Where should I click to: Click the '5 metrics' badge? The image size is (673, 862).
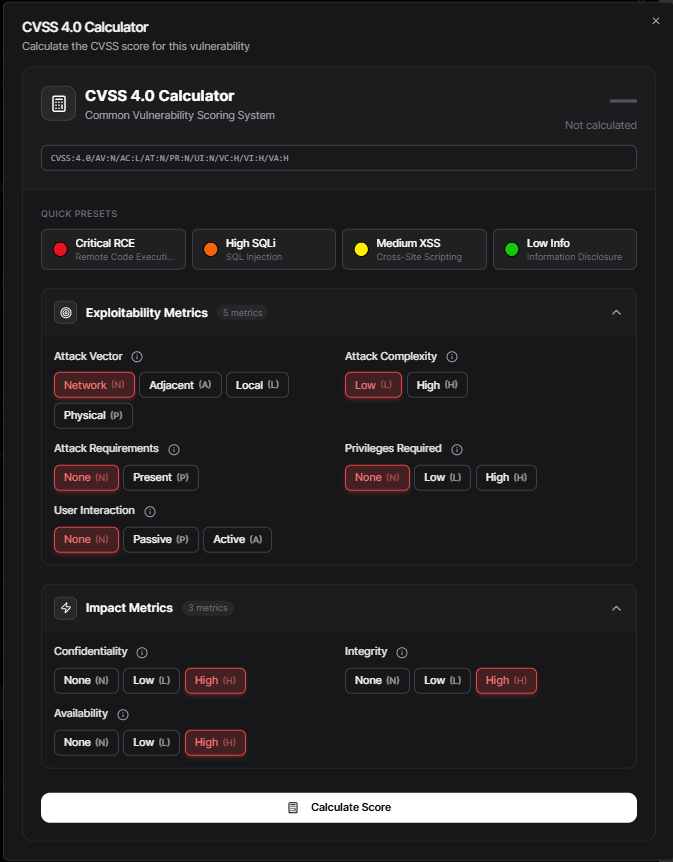pyautogui.click(x=242, y=313)
